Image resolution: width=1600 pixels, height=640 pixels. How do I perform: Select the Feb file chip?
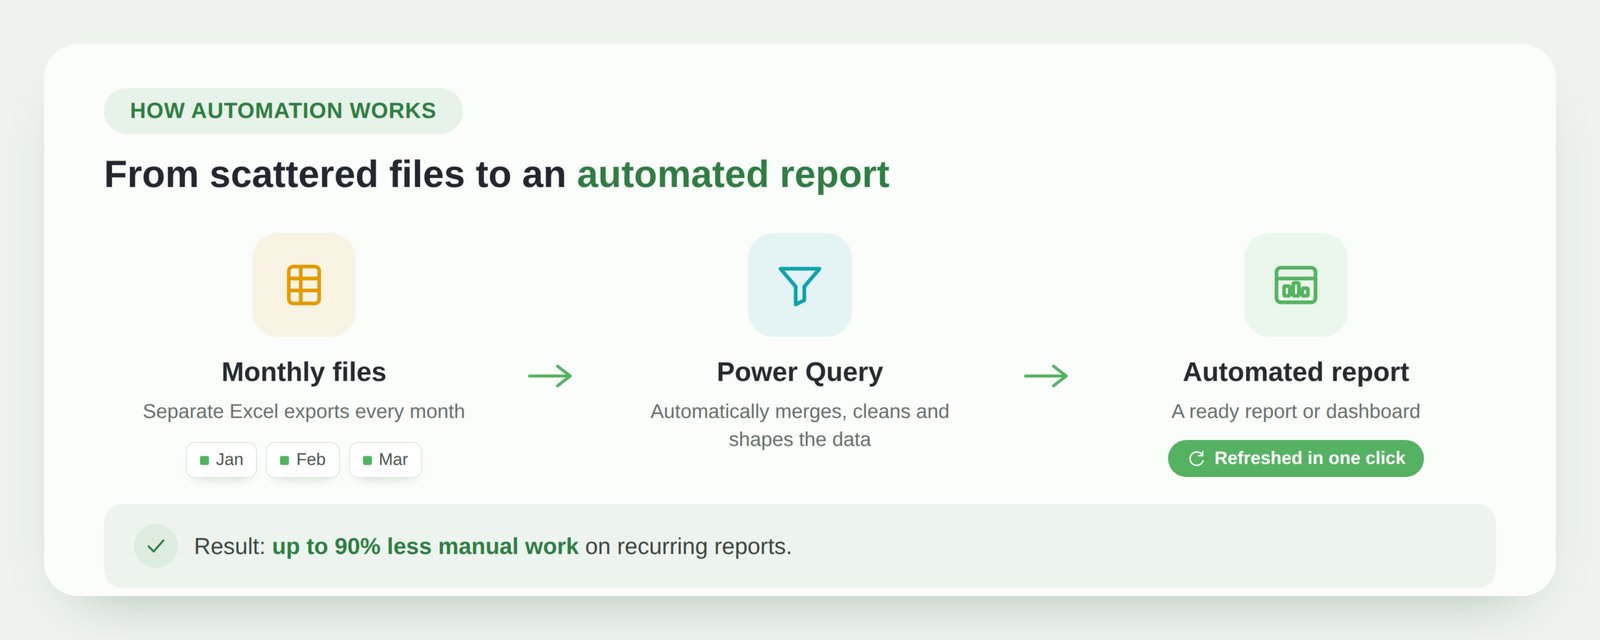pyautogui.click(x=303, y=460)
